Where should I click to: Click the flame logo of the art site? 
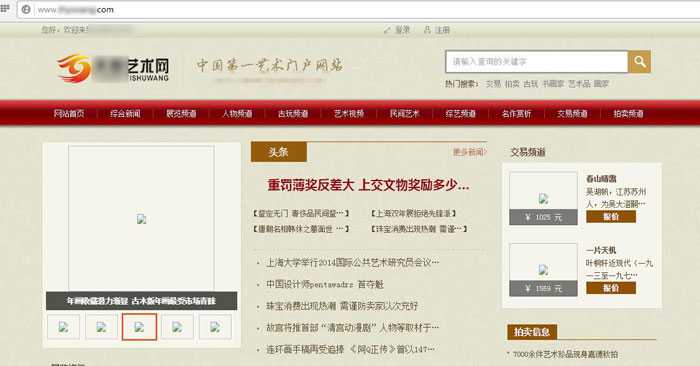point(74,69)
